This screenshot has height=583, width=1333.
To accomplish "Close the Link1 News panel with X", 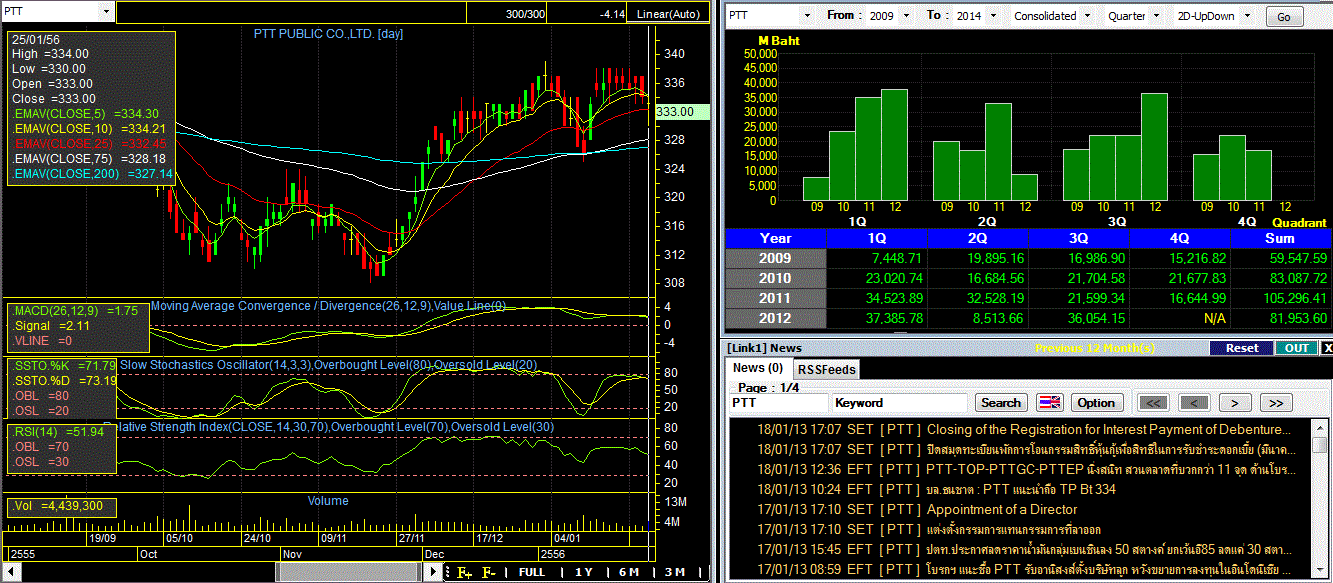I will pos(1326,348).
